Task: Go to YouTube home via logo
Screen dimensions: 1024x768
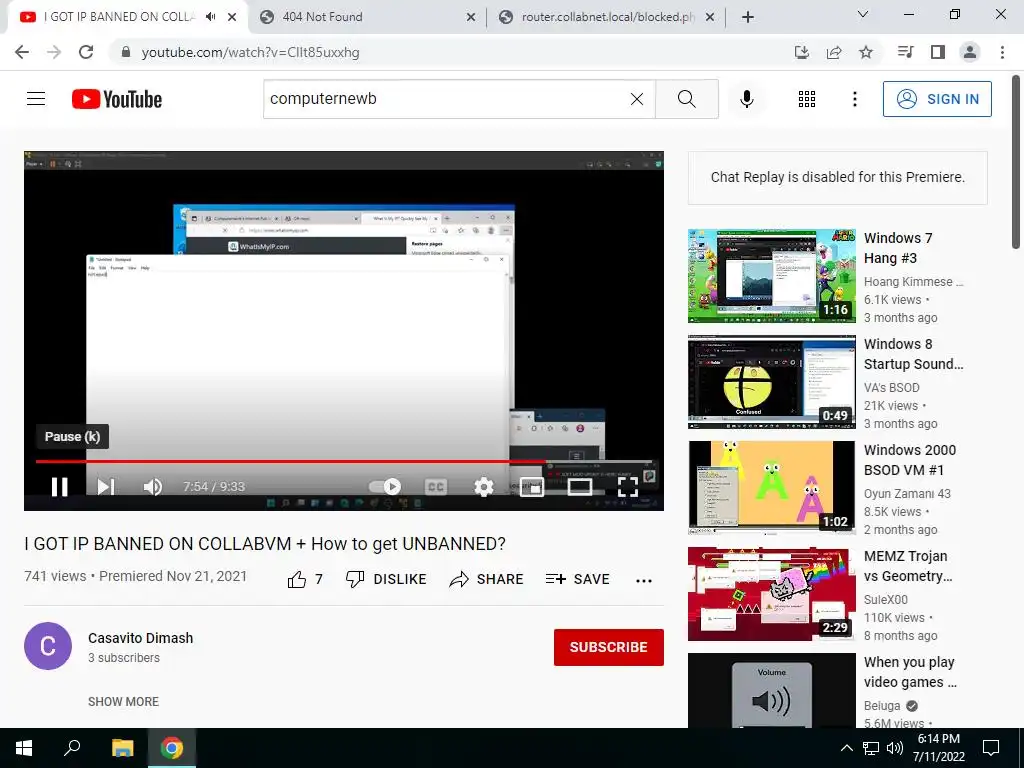Action: click(x=117, y=99)
